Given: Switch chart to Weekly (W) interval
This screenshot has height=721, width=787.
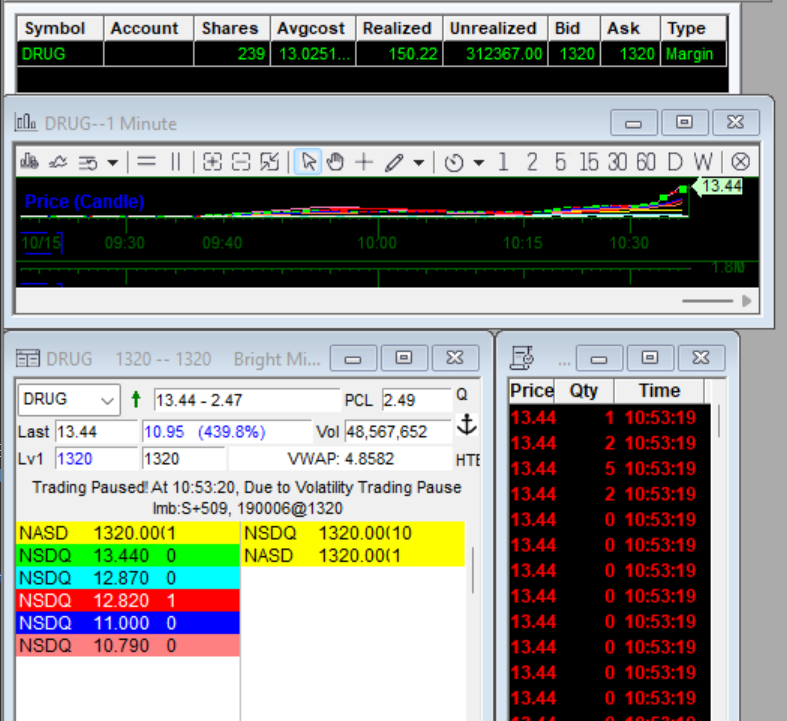Looking at the screenshot, I should [703, 162].
